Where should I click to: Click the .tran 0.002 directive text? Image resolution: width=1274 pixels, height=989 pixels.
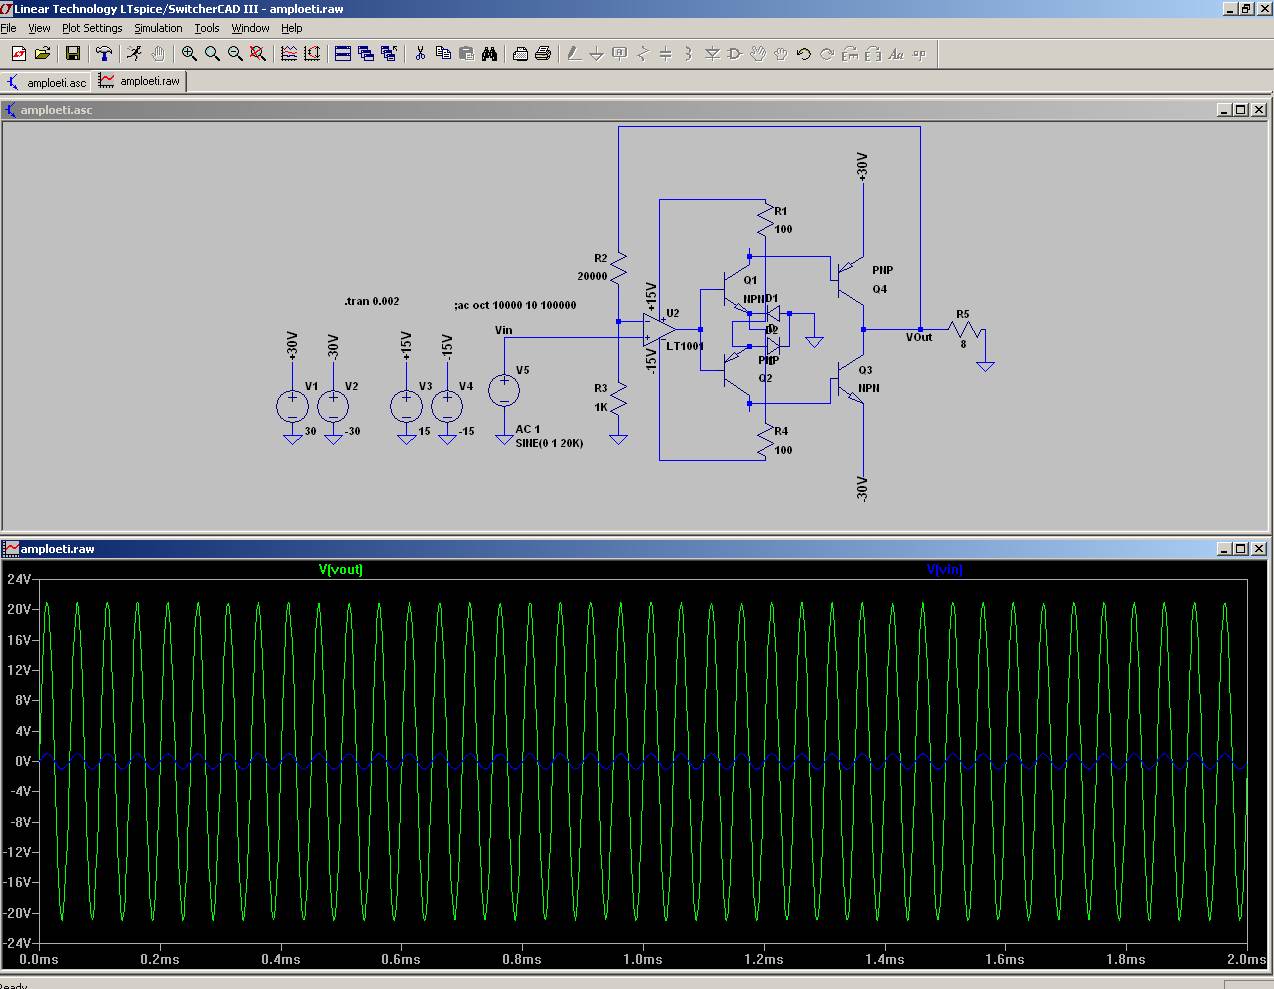click(x=372, y=301)
